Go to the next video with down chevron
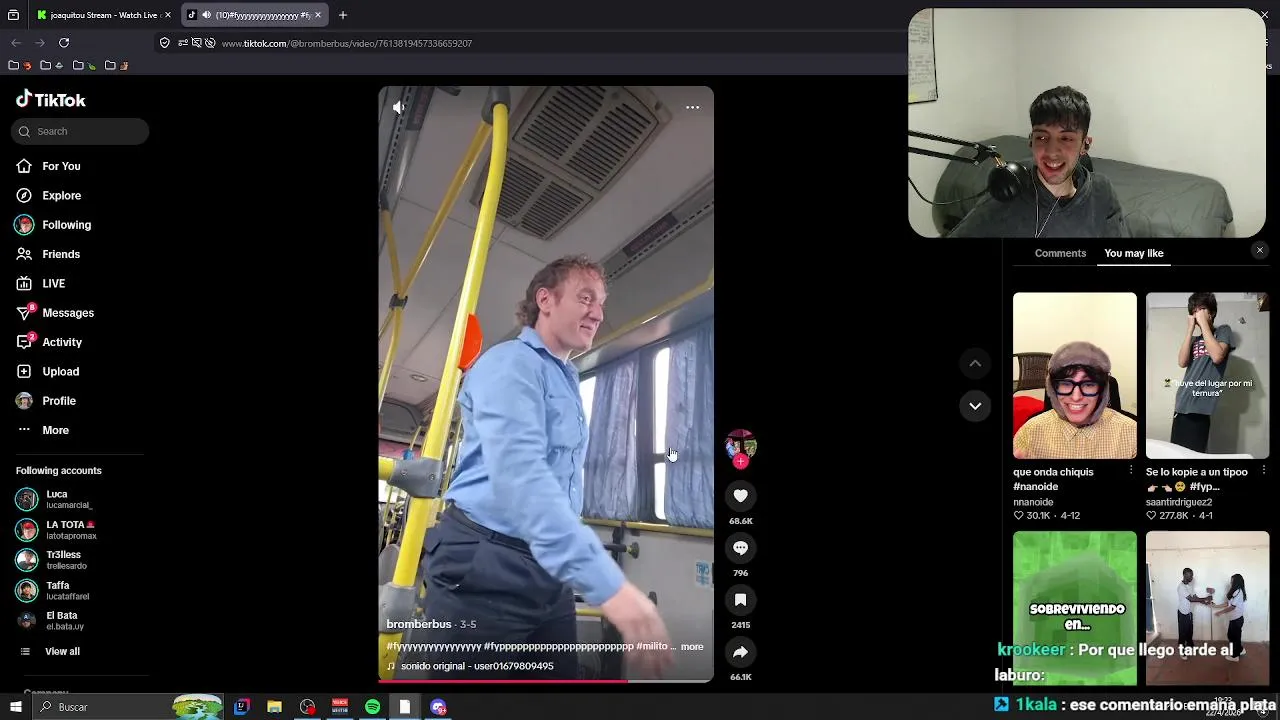1280x720 pixels. click(x=975, y=406)
